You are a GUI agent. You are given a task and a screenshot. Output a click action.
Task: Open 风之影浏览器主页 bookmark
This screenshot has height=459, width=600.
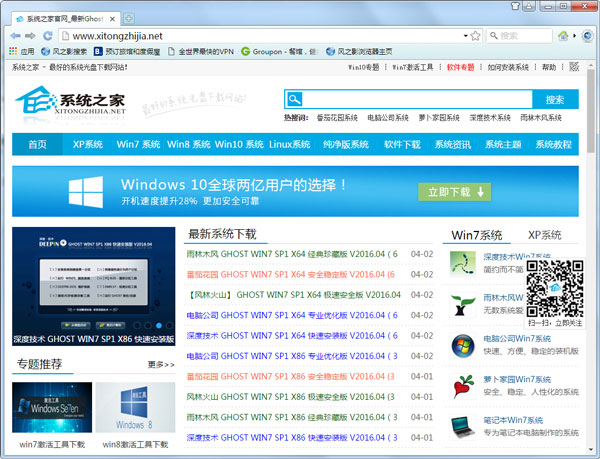tap(359, 51)
